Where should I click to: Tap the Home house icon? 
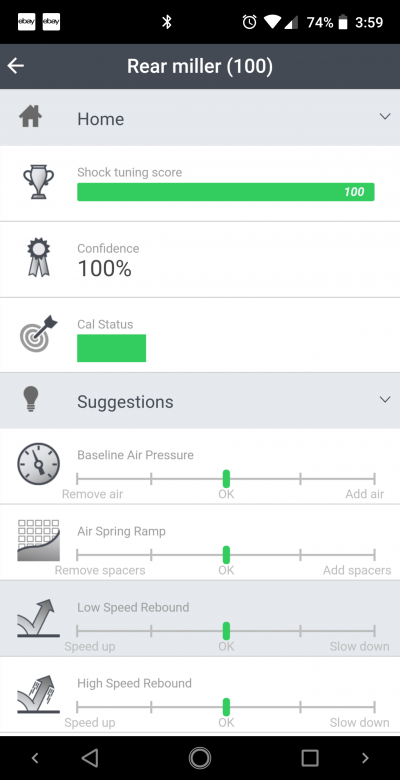[x=30, y=117]
